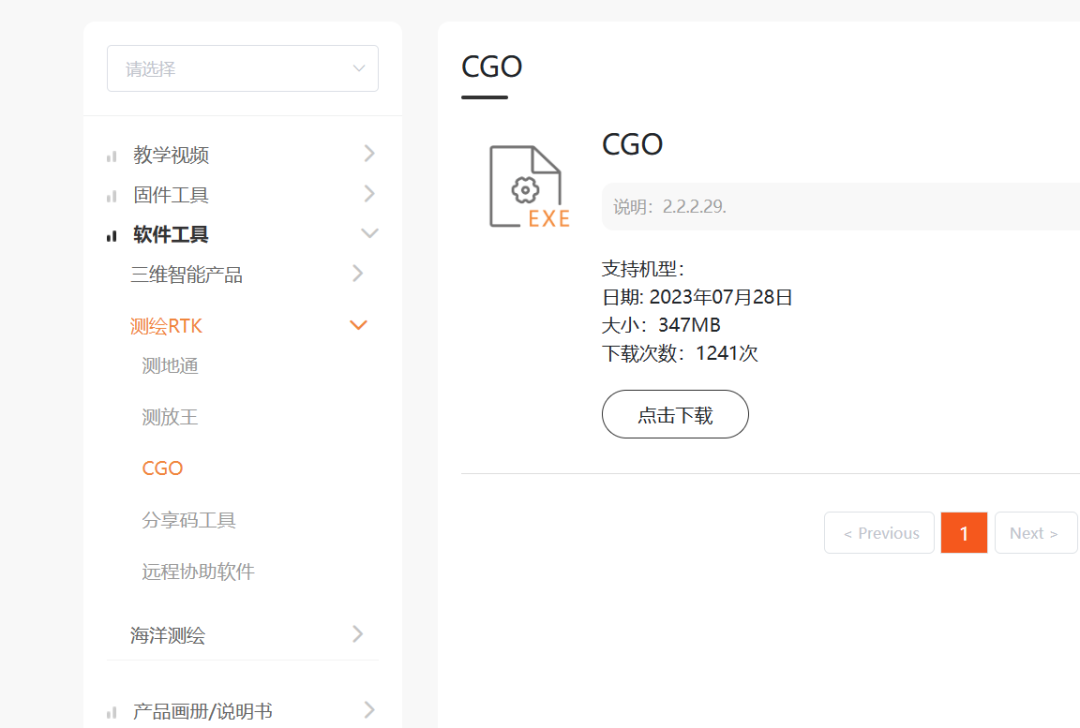
Task: Click the 说明: 2.2.2.29. description box
Action: 841,207
